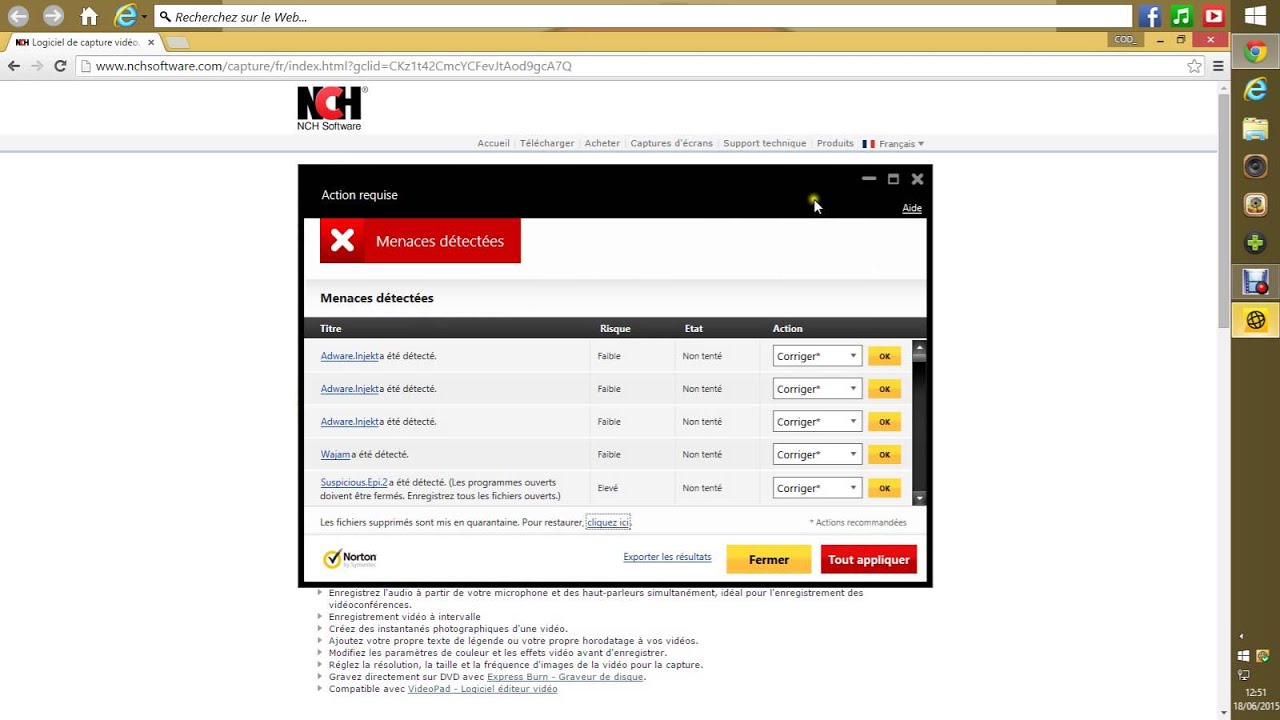This screenshot has height=720, width=1280.
Task: Open the green plus app in taskbar
Action: [x=1256, y=243]
